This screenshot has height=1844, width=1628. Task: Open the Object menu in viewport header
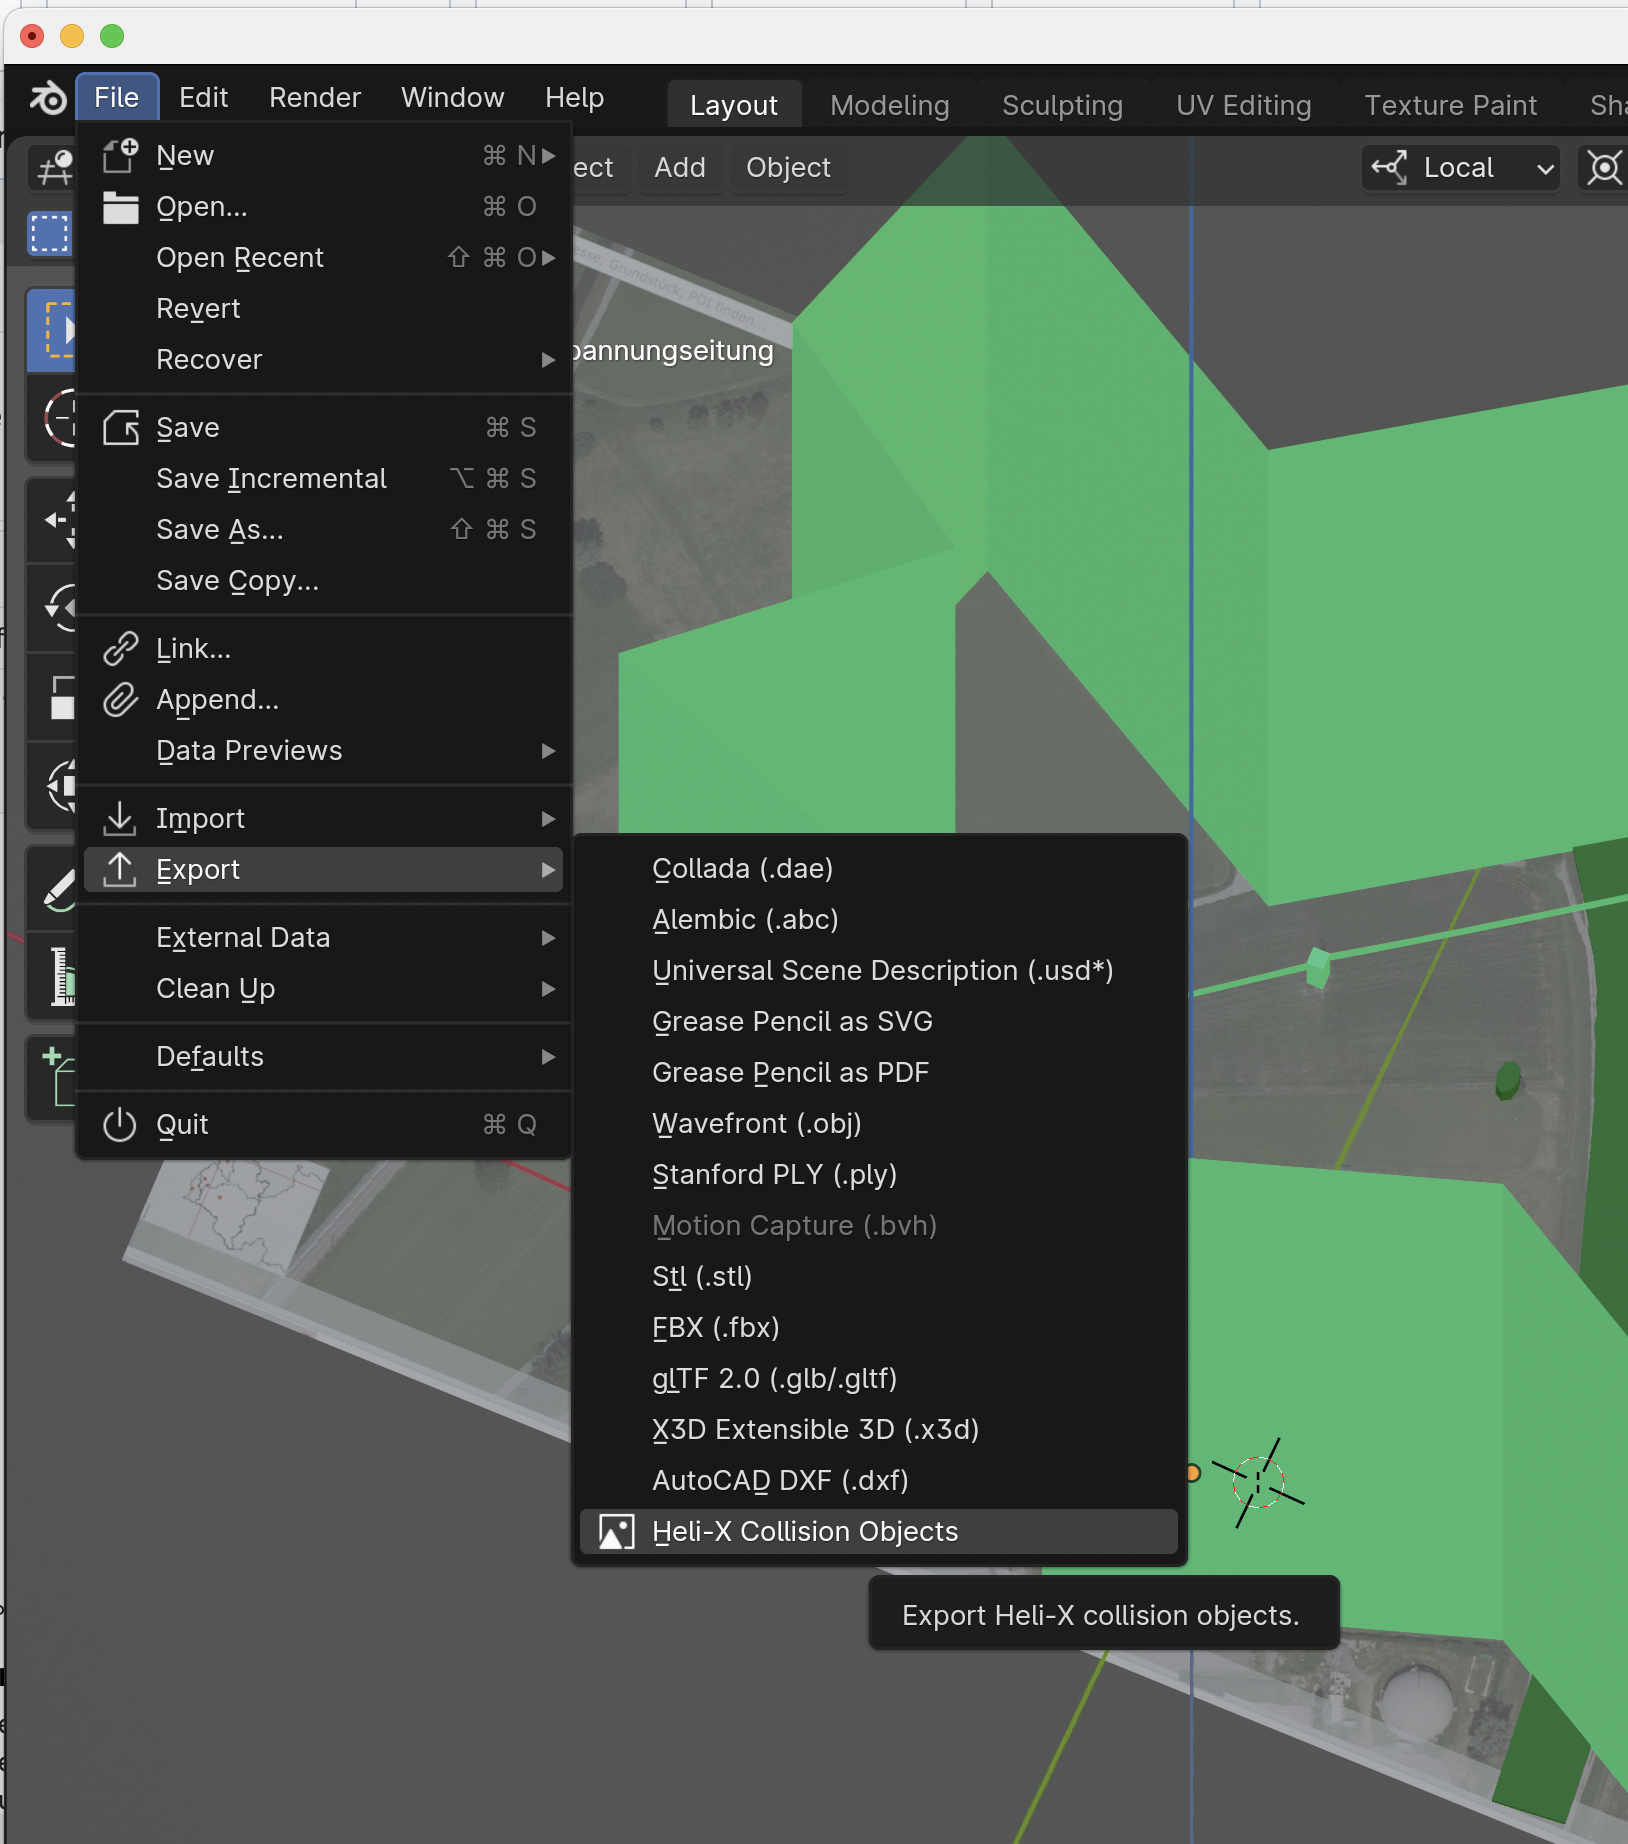click(788, 168)
